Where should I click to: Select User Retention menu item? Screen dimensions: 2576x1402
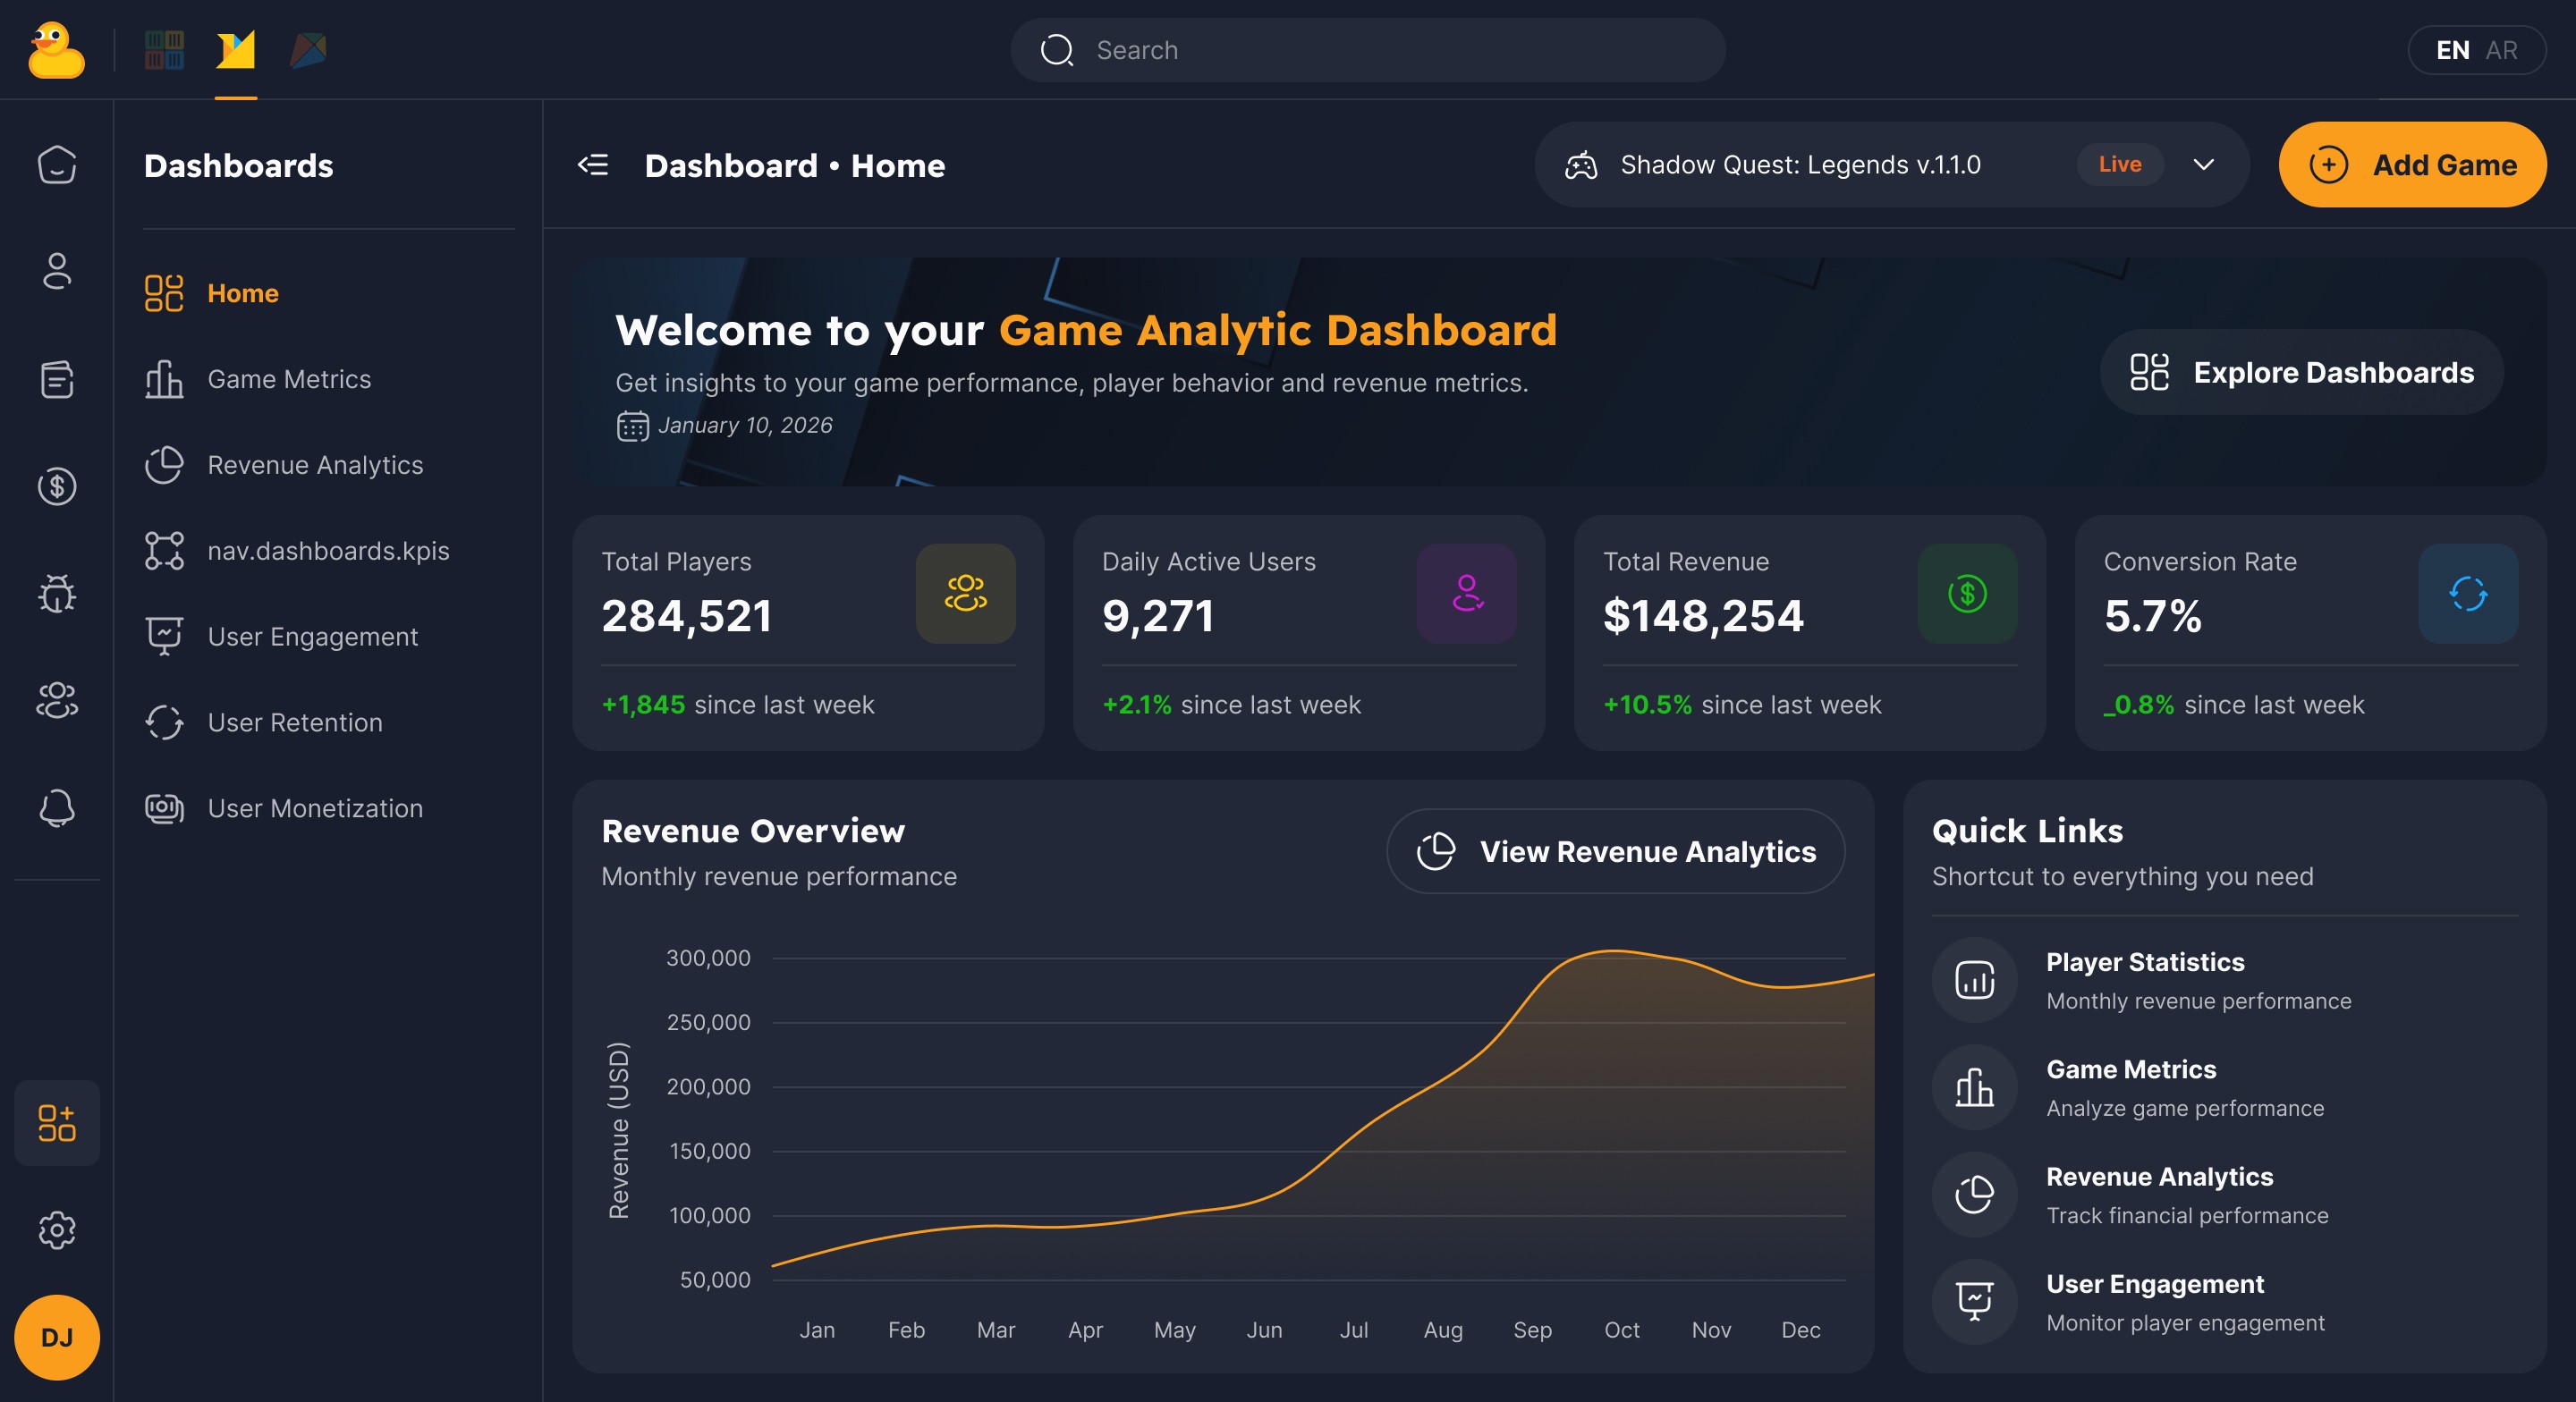pyautogui.click(x=294, y=722)
